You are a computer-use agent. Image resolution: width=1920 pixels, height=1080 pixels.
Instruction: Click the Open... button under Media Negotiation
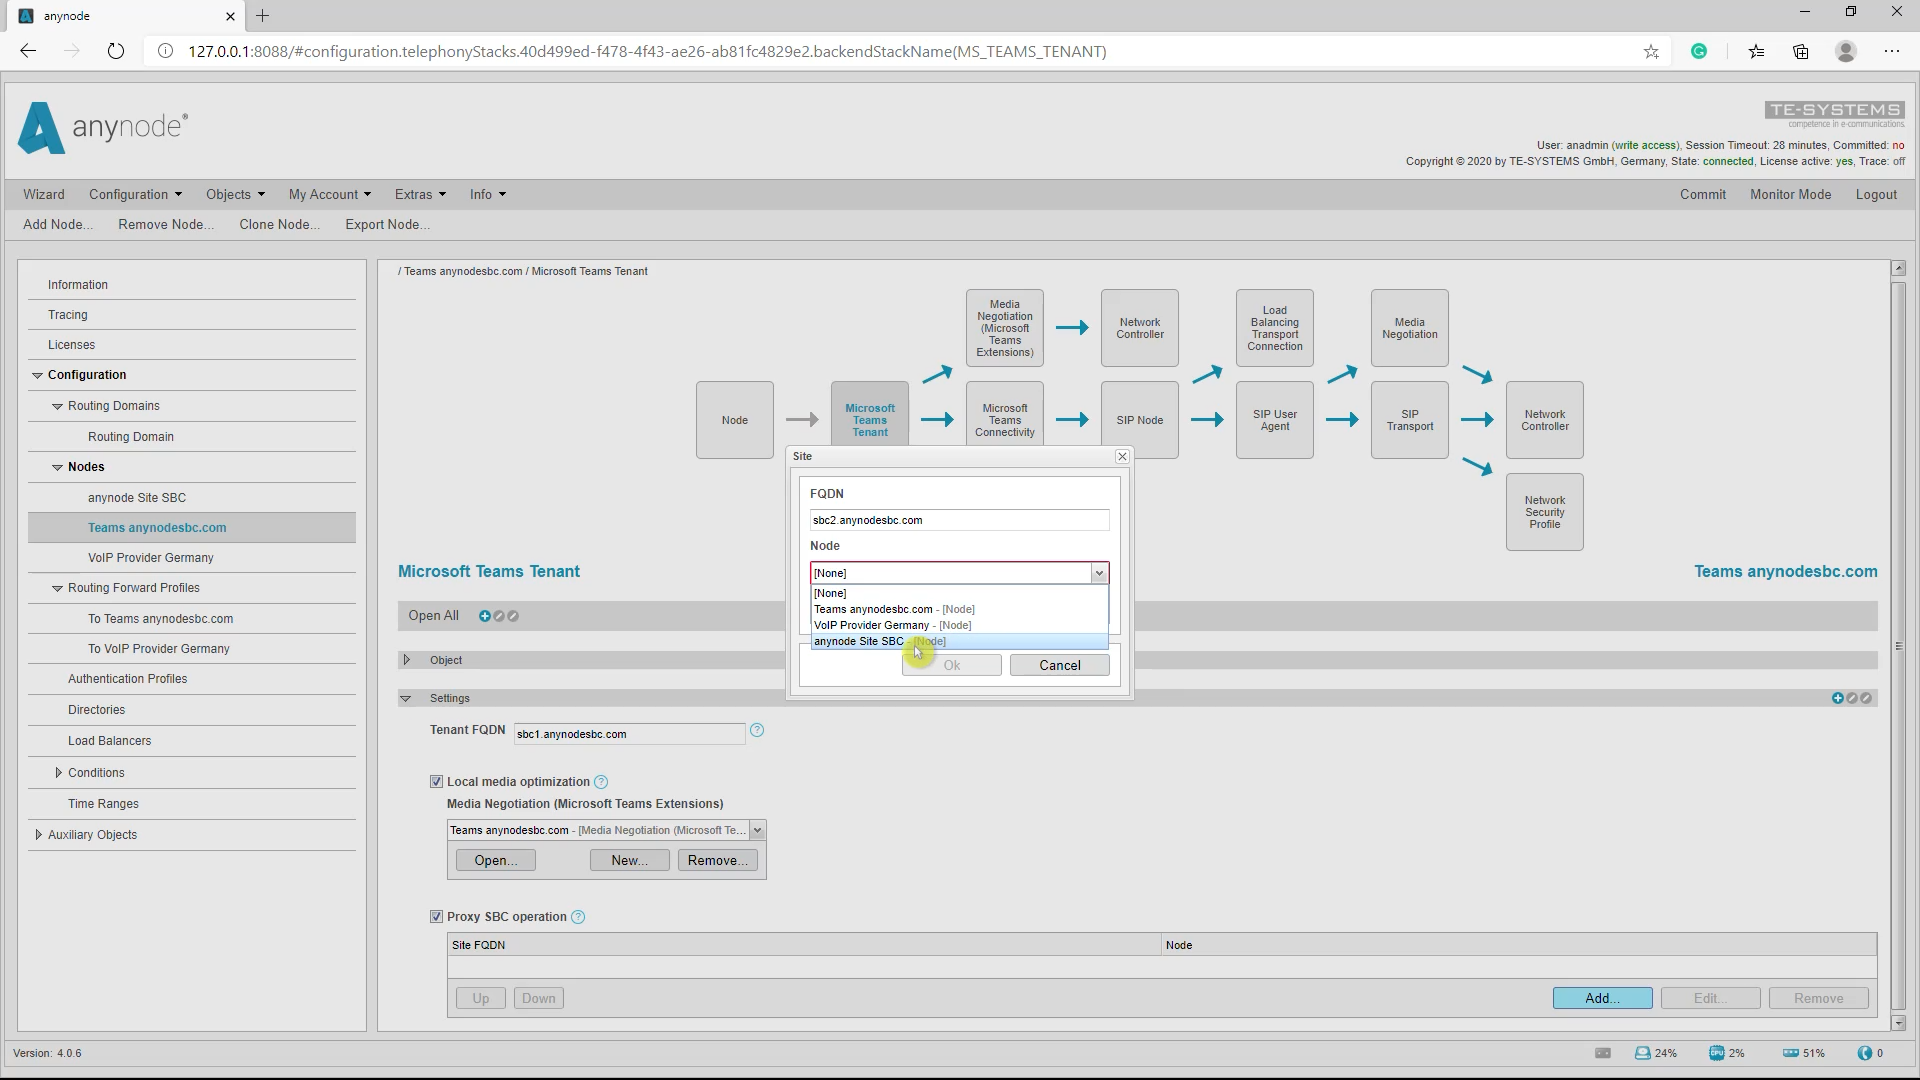point(496,860)
